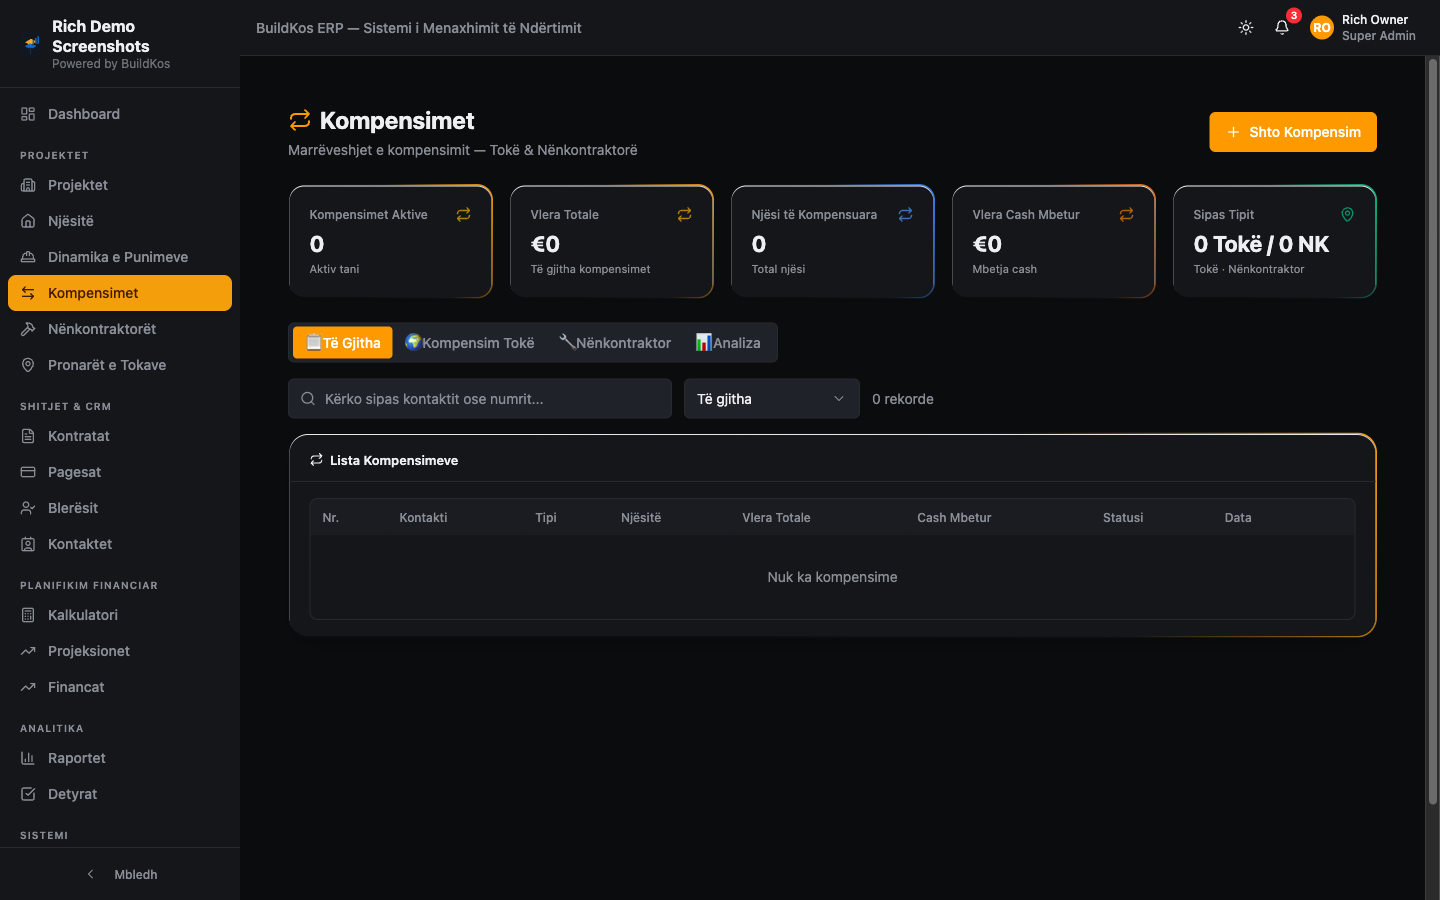Image resolution: width=1440 pixels, height=900 pixels.
Task: Click the Statusi column header
Action: tap(1123, 518)
